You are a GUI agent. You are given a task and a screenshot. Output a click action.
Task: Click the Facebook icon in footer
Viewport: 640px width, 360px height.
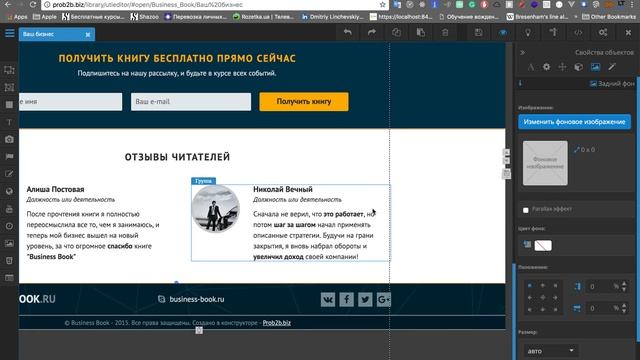pyautogui.click(x=347, y=300)
